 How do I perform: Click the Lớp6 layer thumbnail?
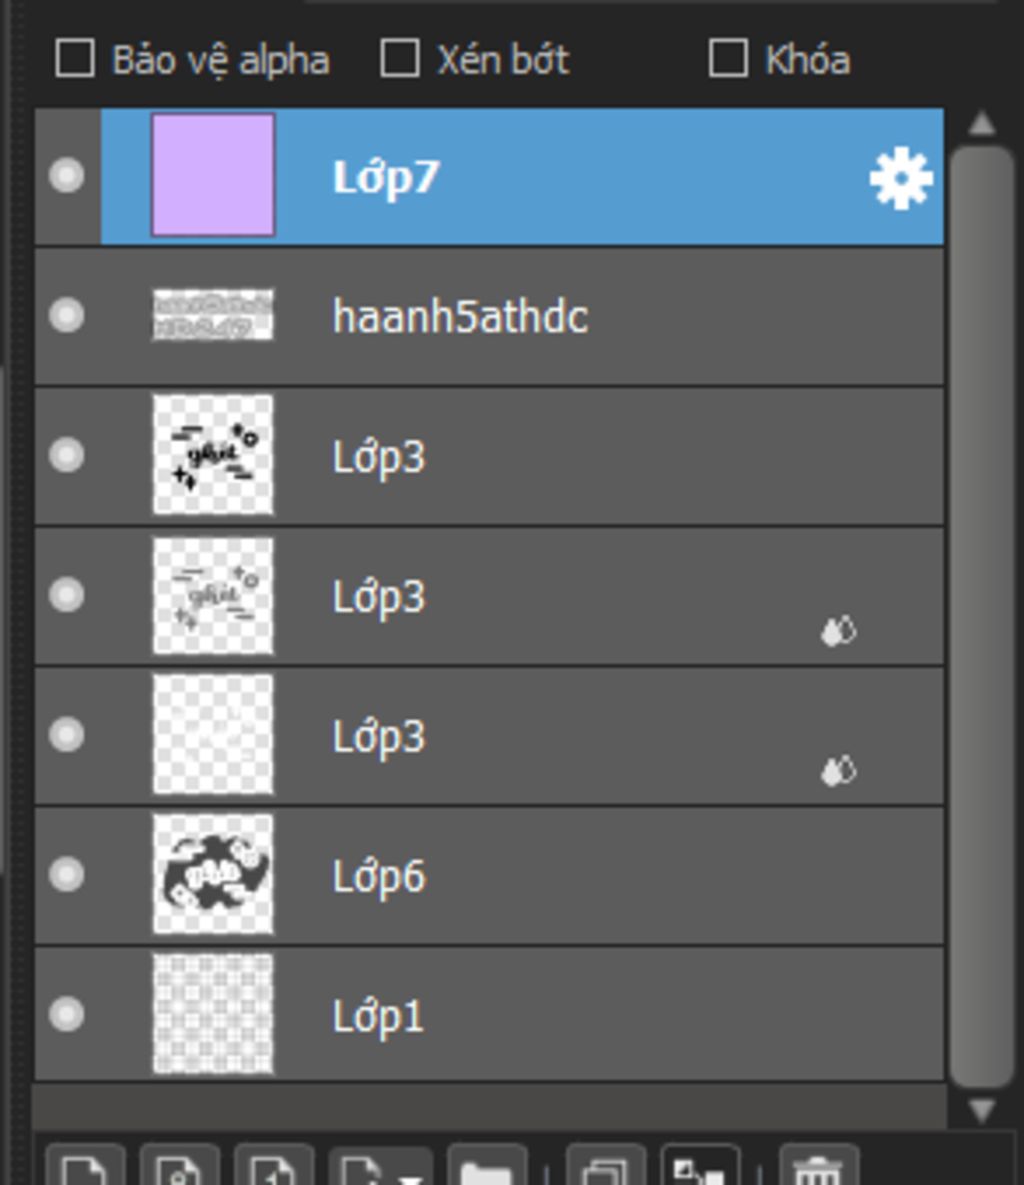213,875
